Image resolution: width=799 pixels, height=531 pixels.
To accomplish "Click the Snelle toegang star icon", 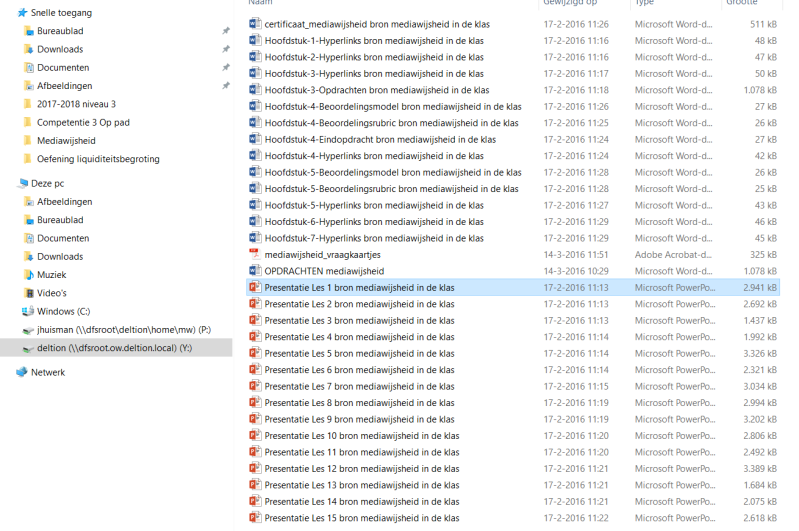I will click(22, 13).
